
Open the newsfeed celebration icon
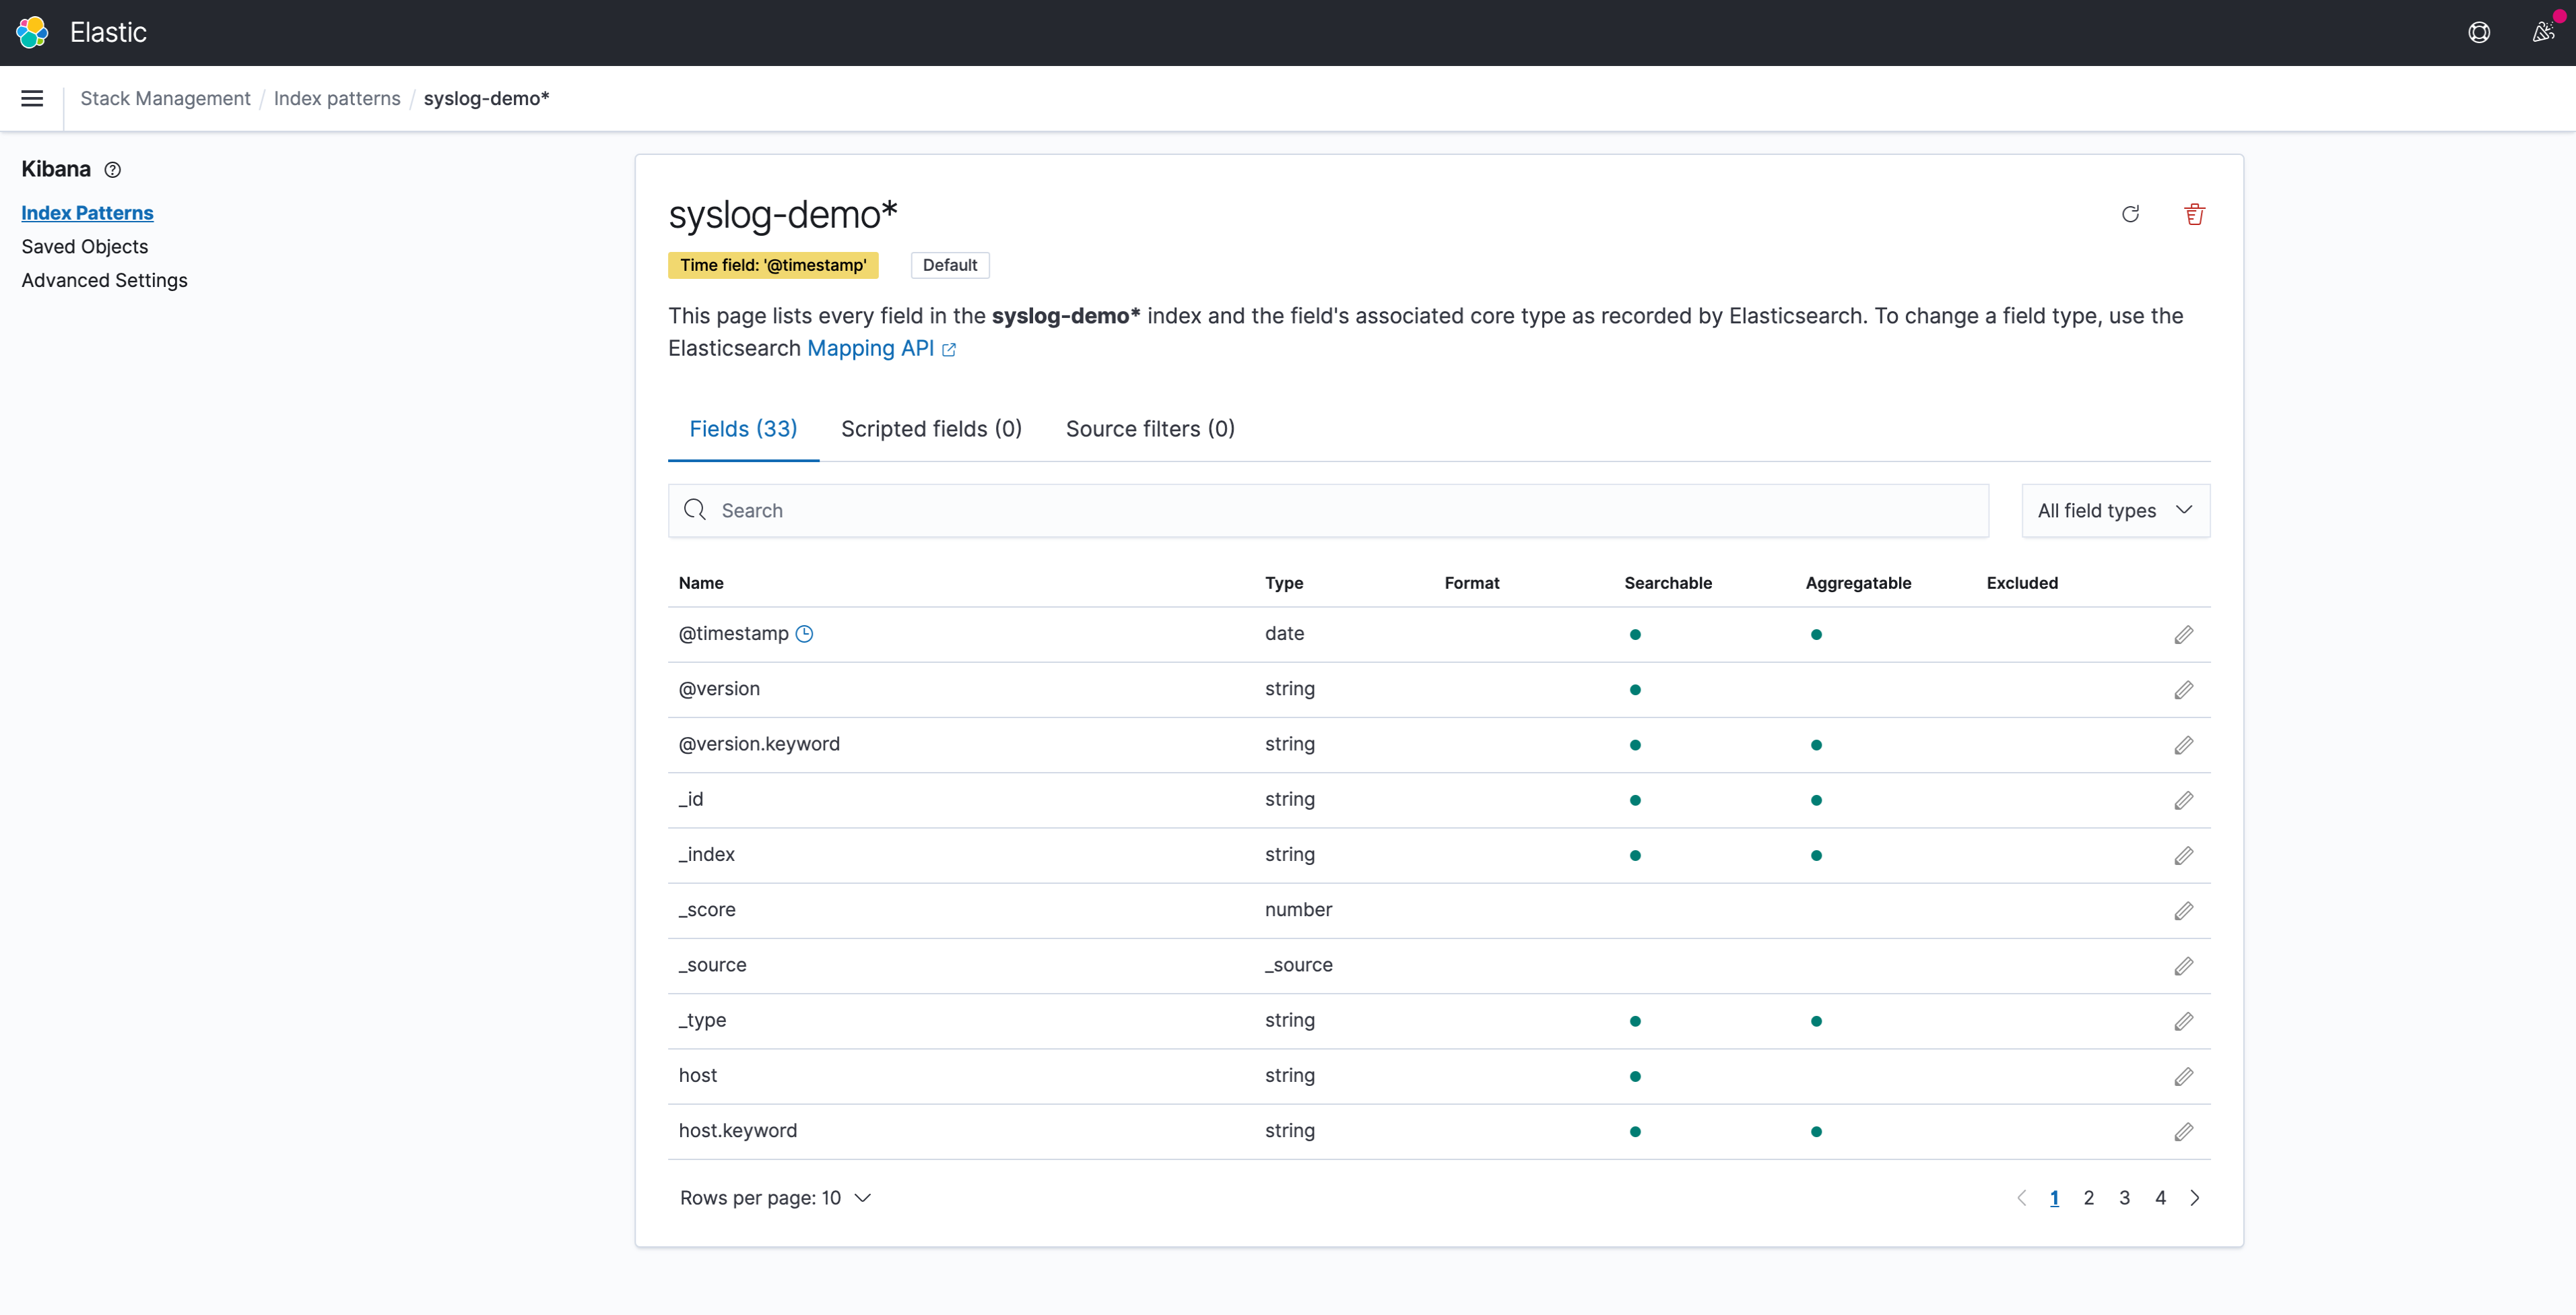[2543, 32]
